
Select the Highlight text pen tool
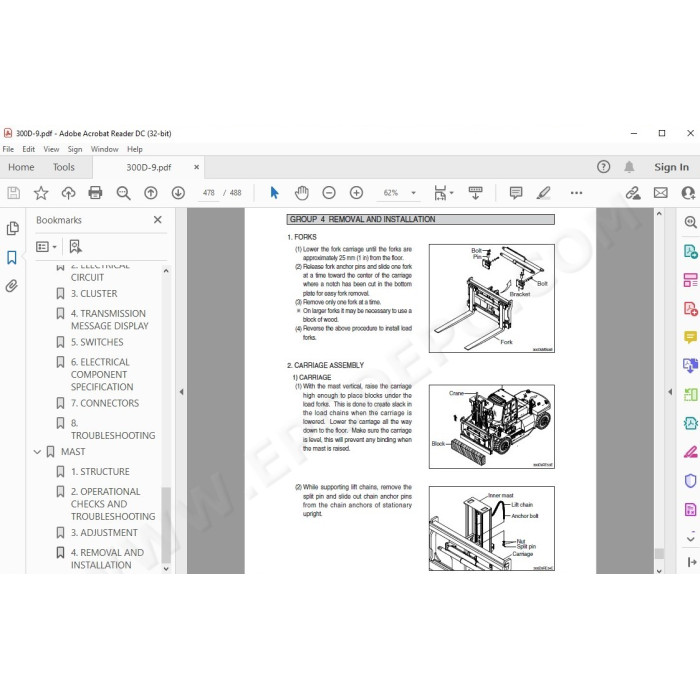tap(543, 193)
